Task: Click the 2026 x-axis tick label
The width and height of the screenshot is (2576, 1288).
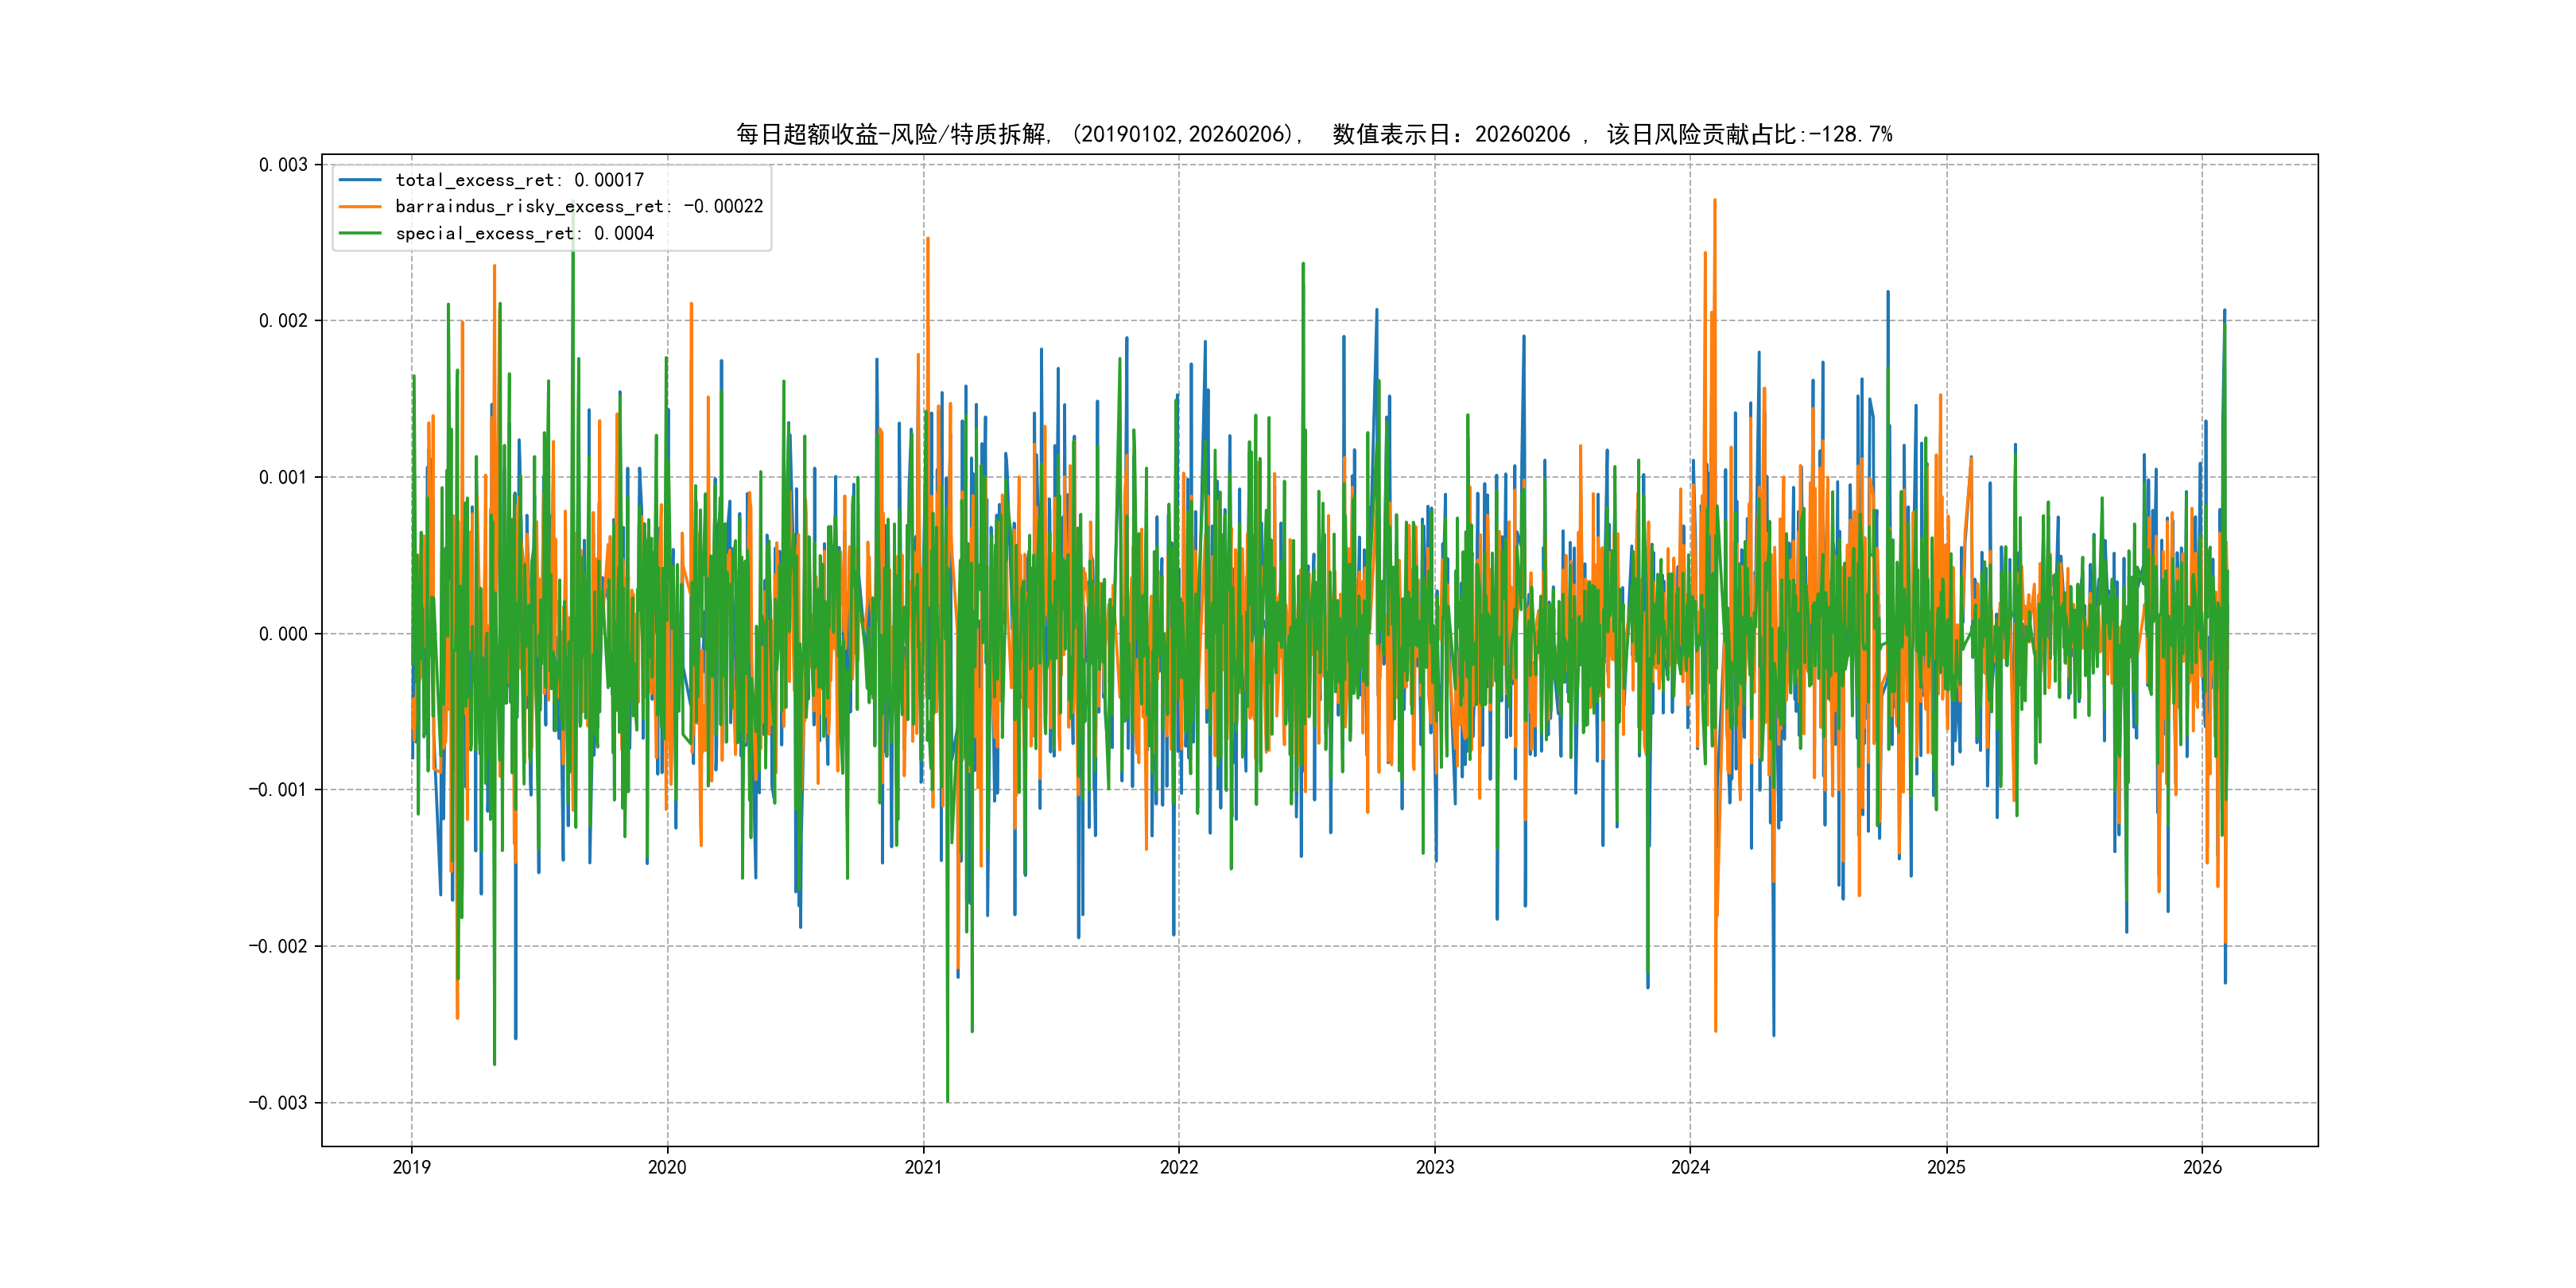Action: pyautogui.click(x=2202, y=1167)
